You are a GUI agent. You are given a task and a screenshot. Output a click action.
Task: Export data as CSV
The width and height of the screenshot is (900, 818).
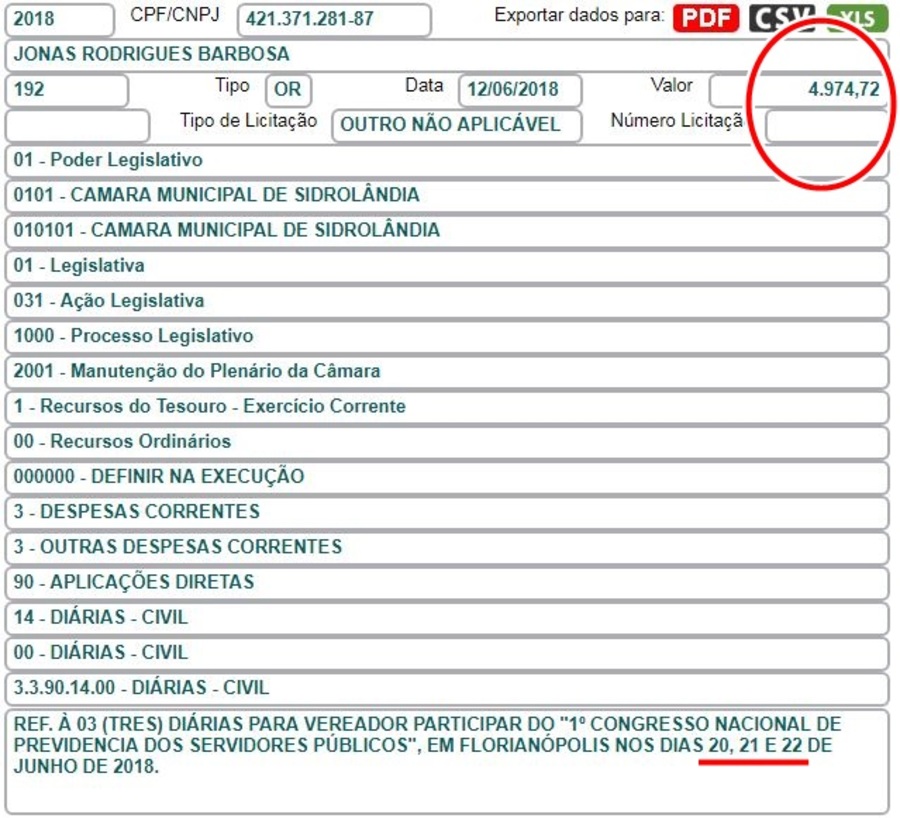(781, 18)
